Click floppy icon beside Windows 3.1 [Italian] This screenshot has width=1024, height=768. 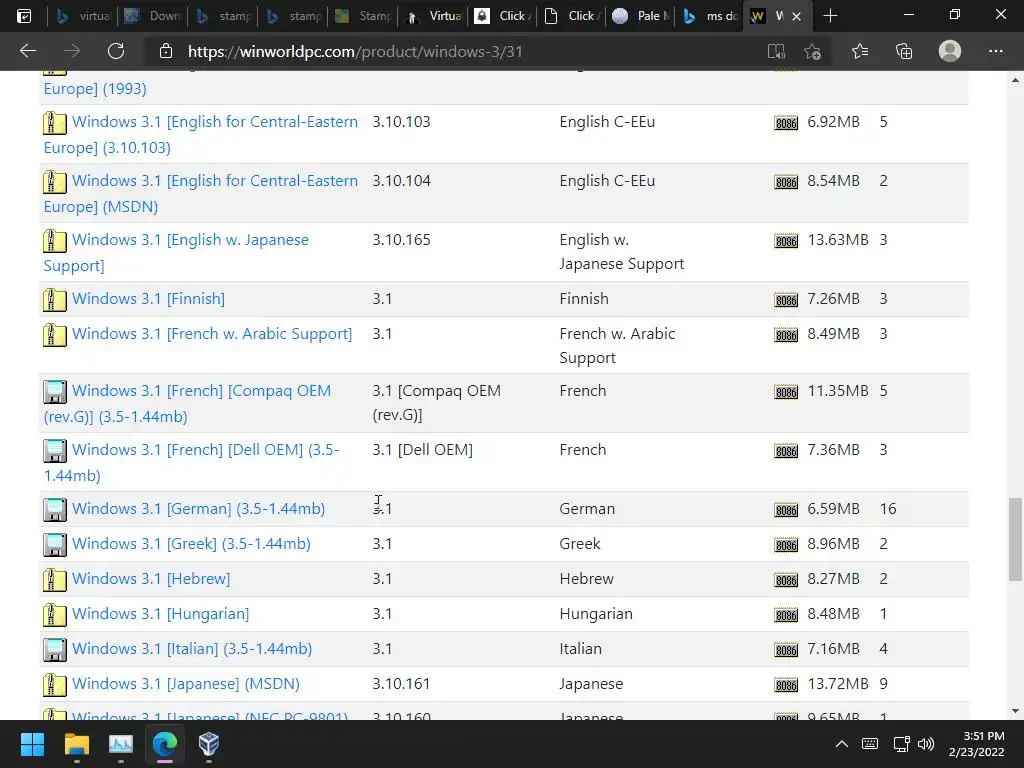[55, 650]
